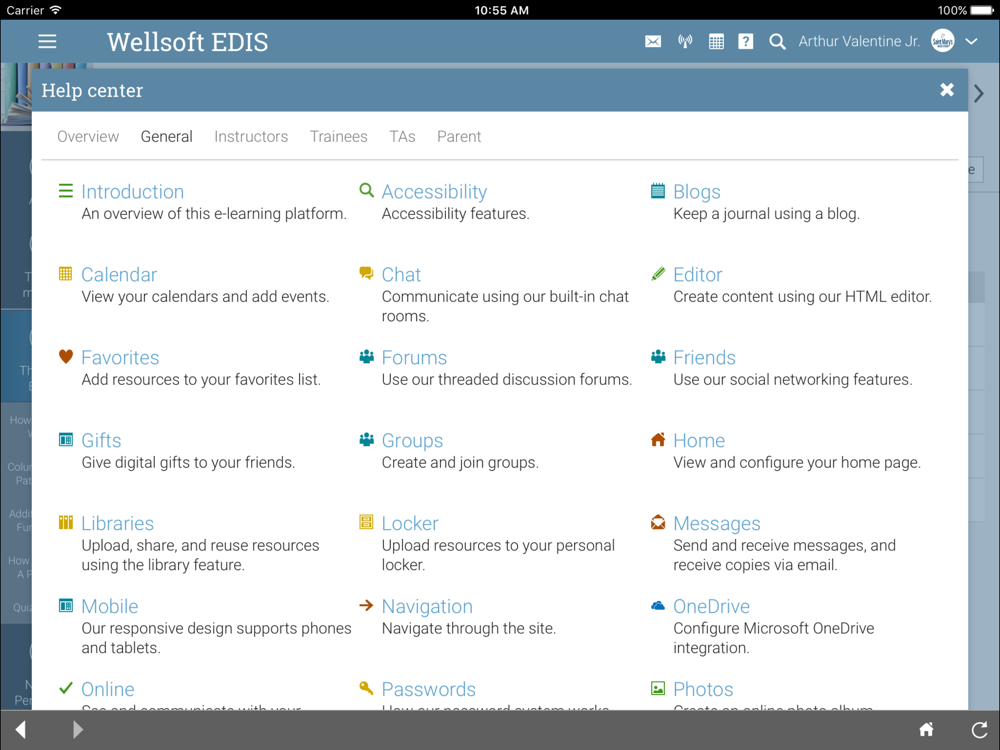Tap the reload icon in bottom bar
Viewport: 1000px width, 750px height.
[x=980, y=729]
